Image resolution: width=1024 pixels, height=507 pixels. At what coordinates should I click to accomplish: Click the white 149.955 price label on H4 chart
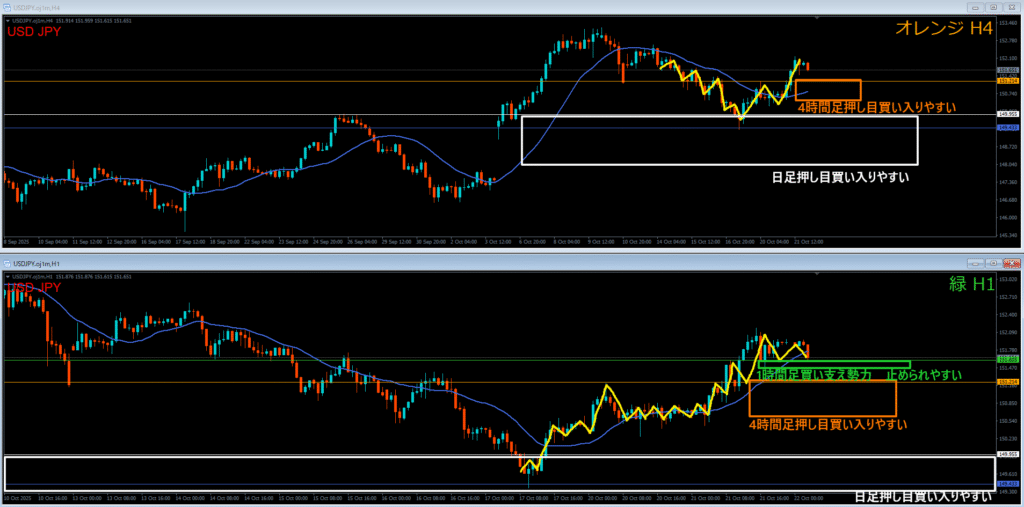point(1007,115)
